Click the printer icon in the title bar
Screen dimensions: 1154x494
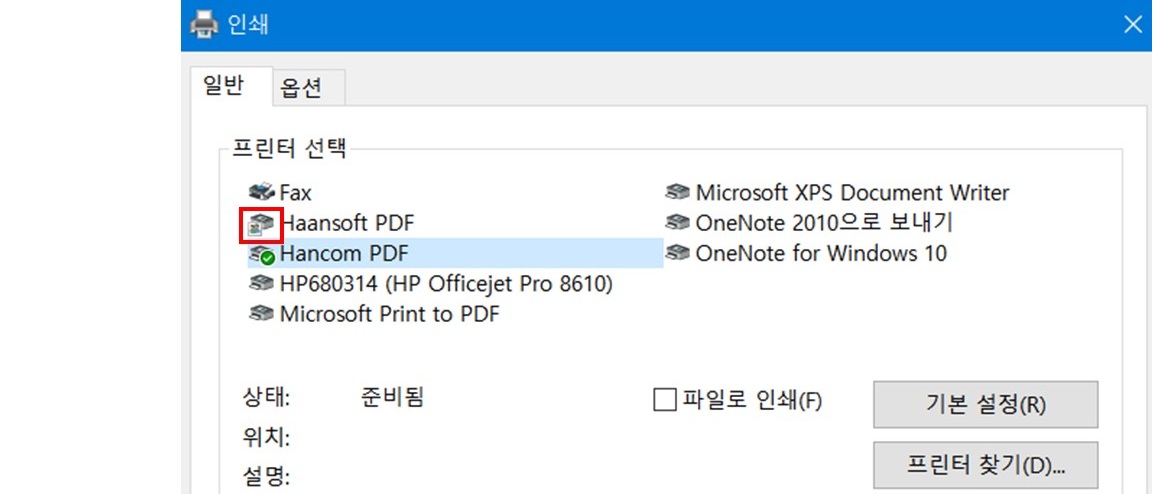click(x=204, y=25)
